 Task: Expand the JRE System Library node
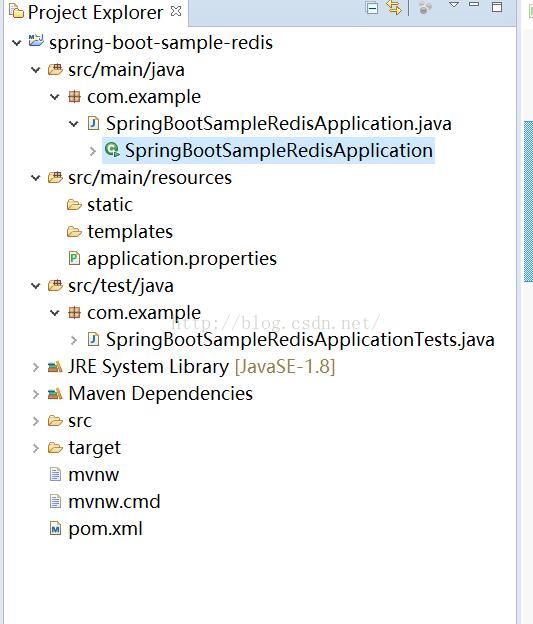35,367
